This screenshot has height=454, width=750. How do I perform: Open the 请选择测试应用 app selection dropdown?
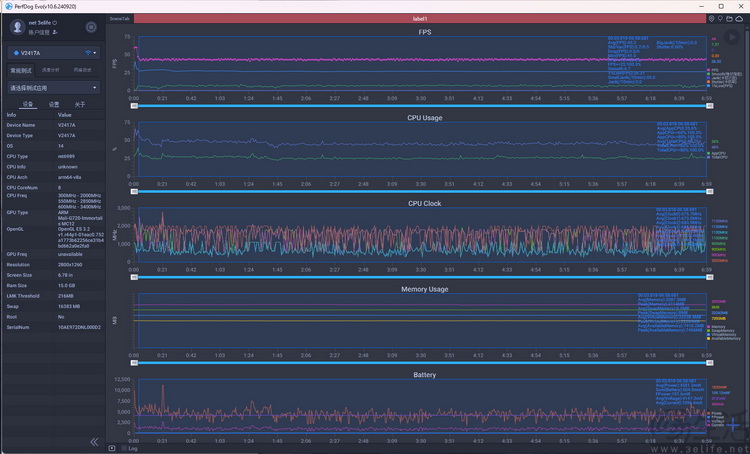point(54,88)
